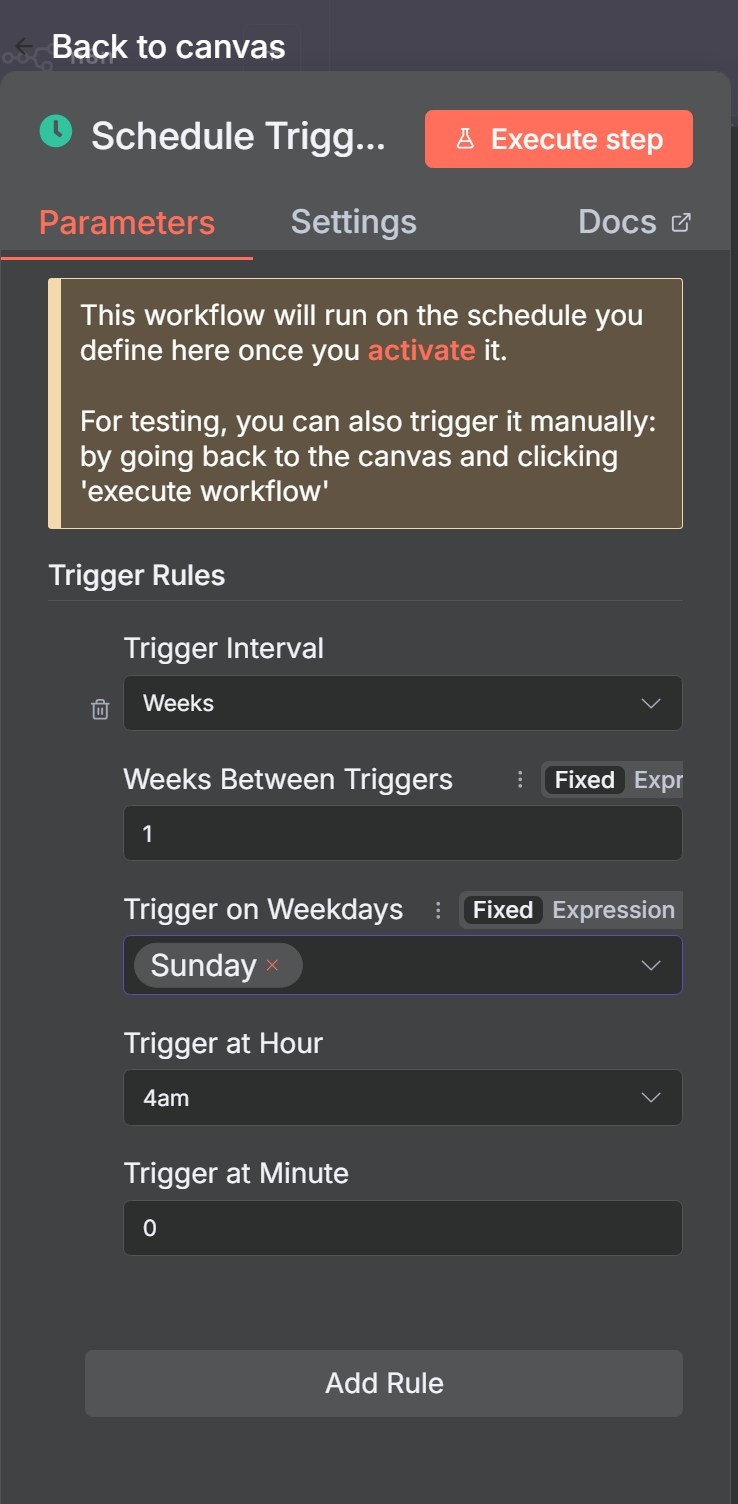Switch to the Settings tab
Screen dimensions: 738x1504
[353, 222]
